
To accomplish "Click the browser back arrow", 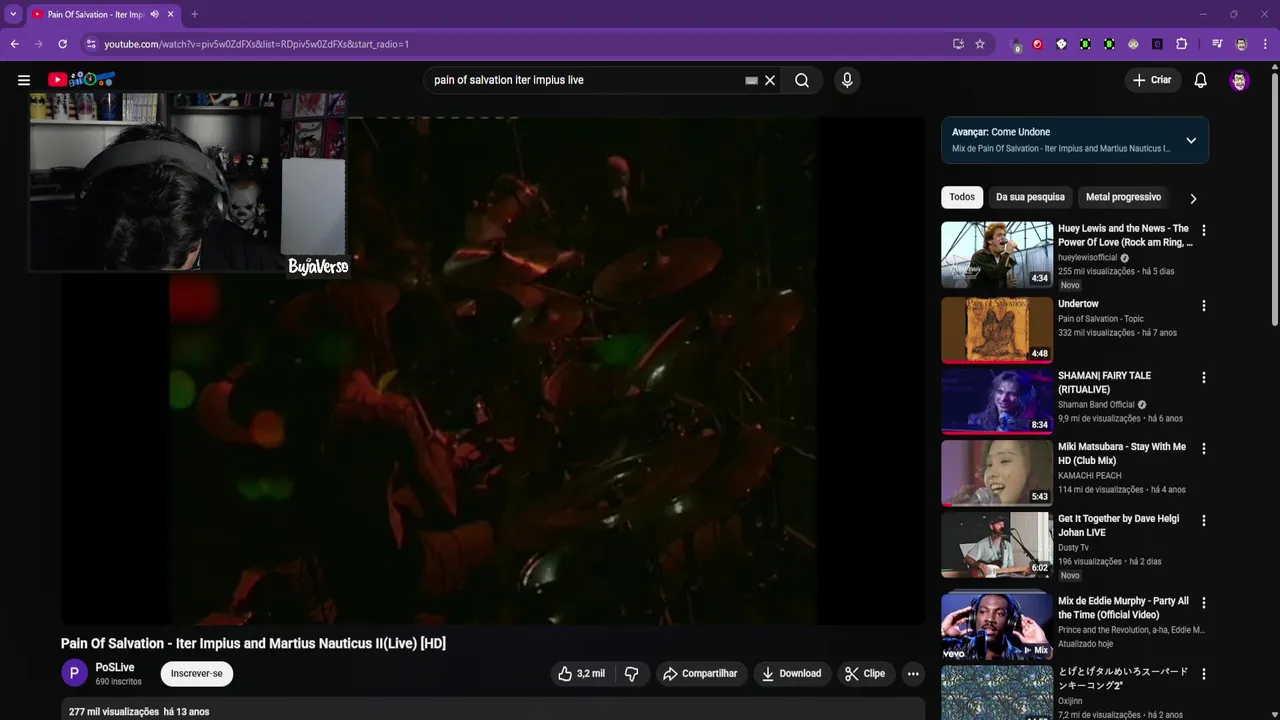I will 15,44.
